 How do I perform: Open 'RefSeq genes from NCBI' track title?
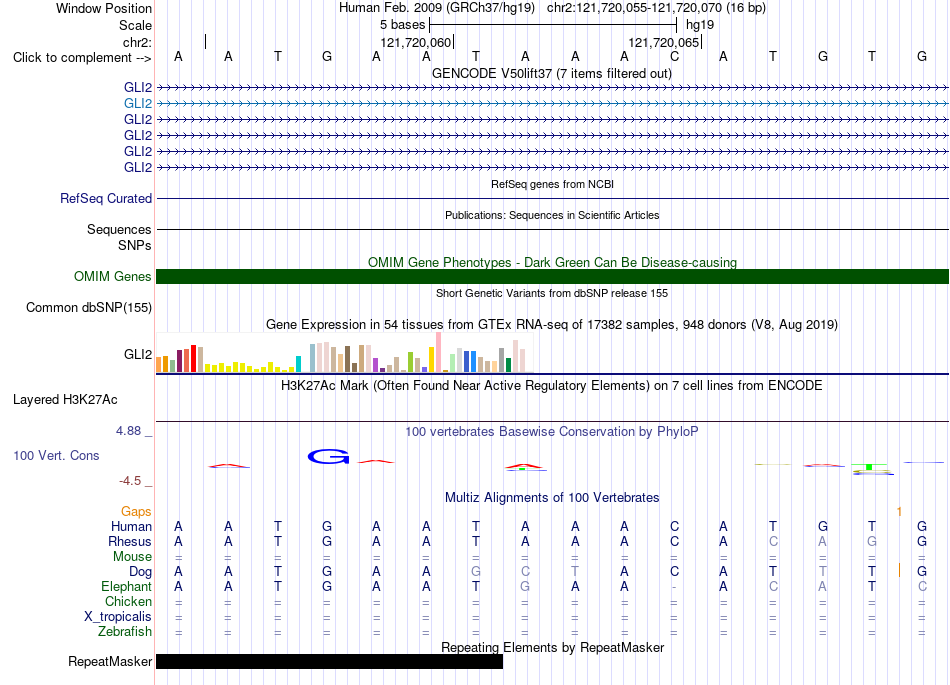coord(552,184)
